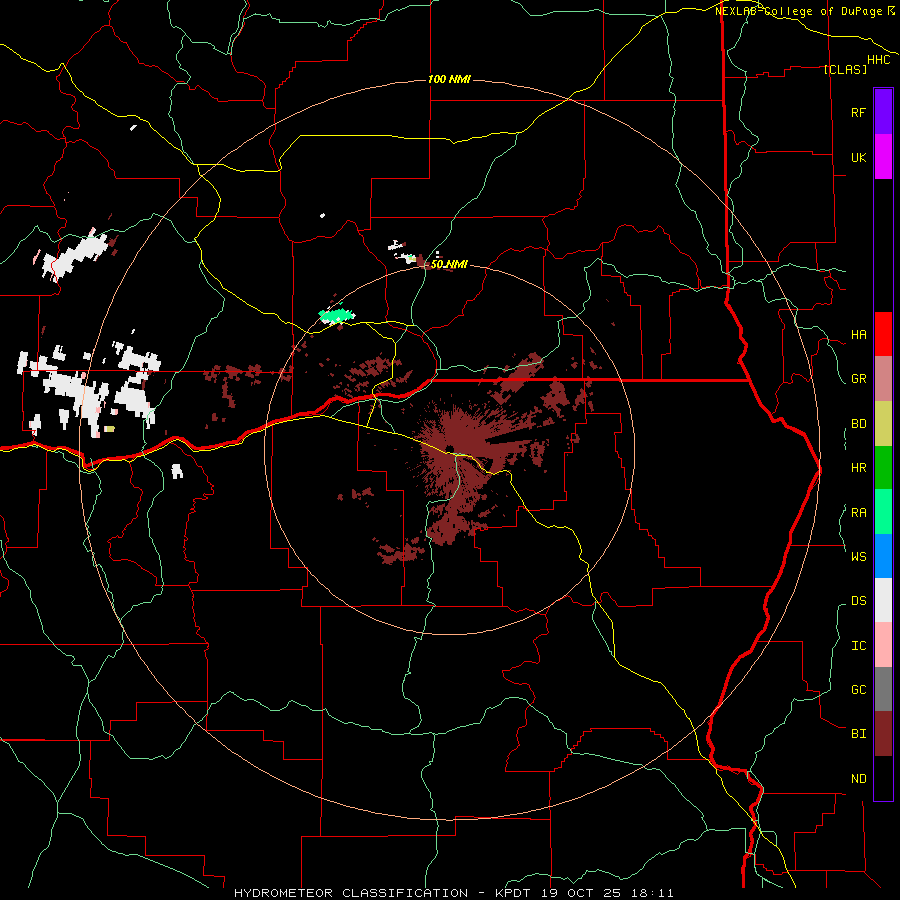Select the IC pink legend swatch
The width and height of the screenshot is (900, 900).
coord(883,645)
